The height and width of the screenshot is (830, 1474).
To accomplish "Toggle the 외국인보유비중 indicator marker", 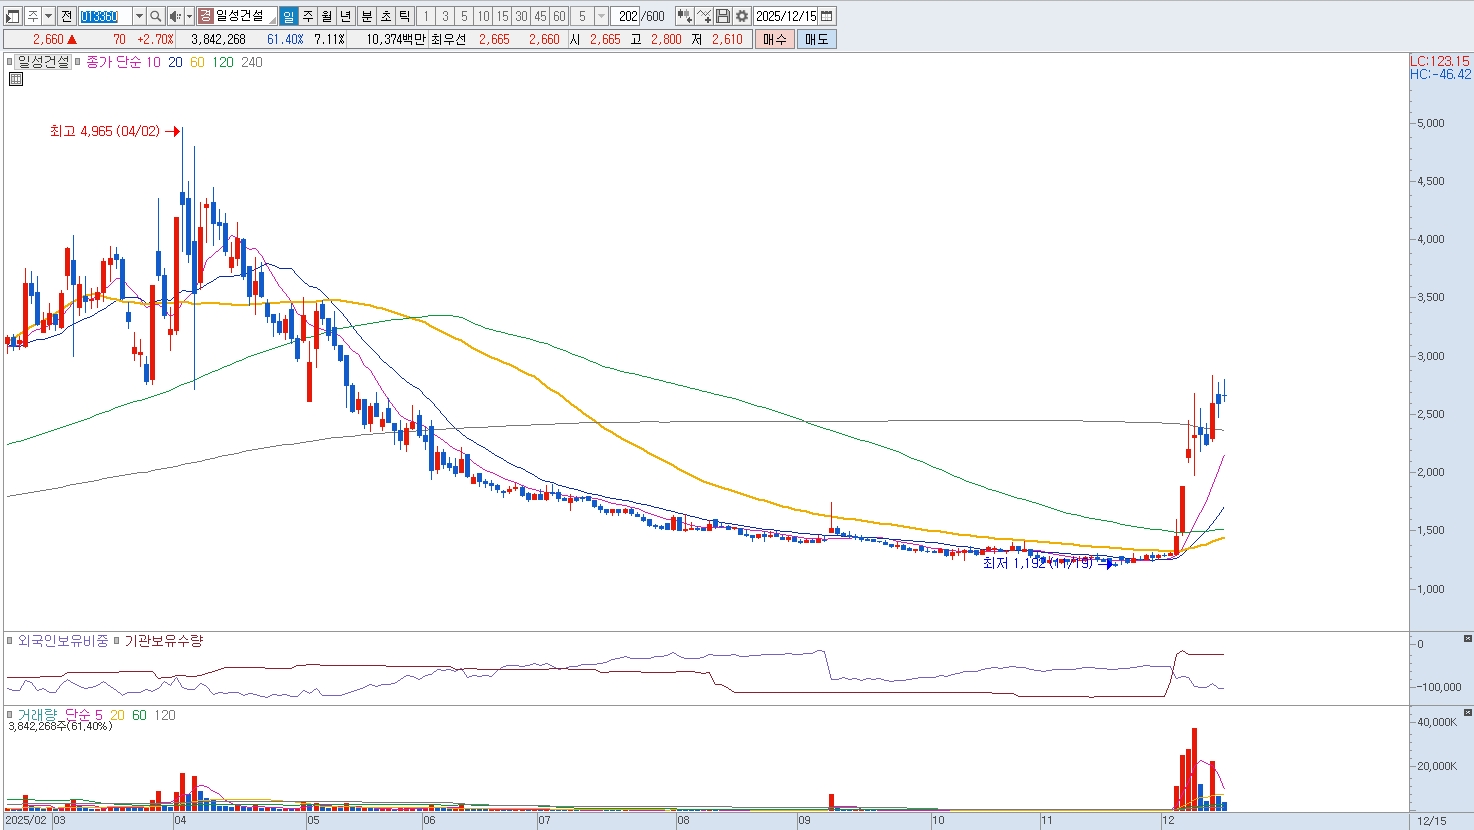I will click(10, 641).
